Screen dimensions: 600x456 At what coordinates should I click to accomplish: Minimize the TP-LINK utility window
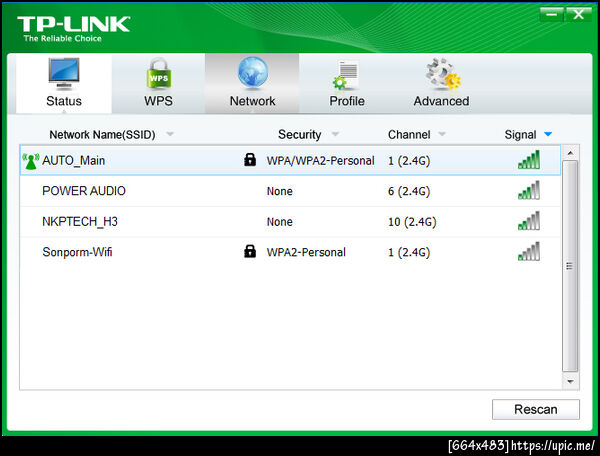pyautogui.click(x=551, y=15)
